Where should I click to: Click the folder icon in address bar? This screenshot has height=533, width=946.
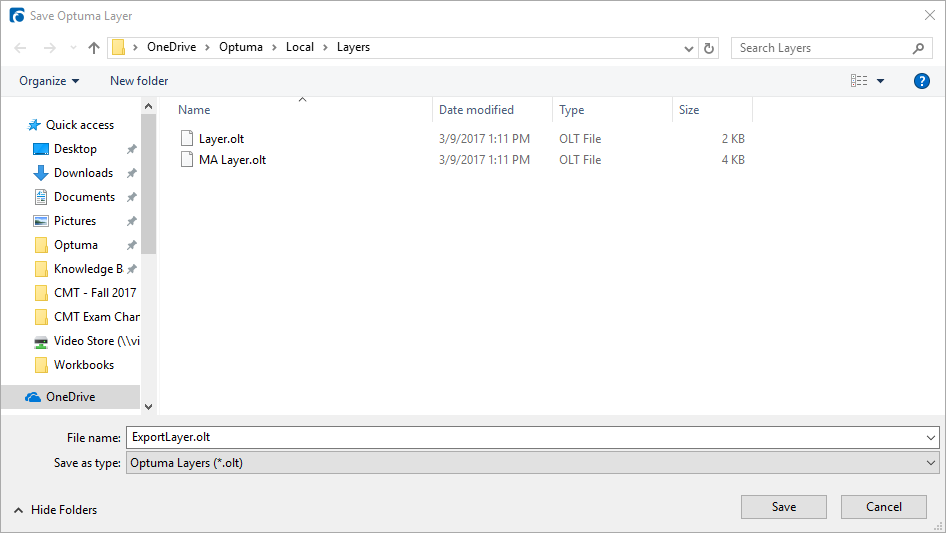click(119, 47)
